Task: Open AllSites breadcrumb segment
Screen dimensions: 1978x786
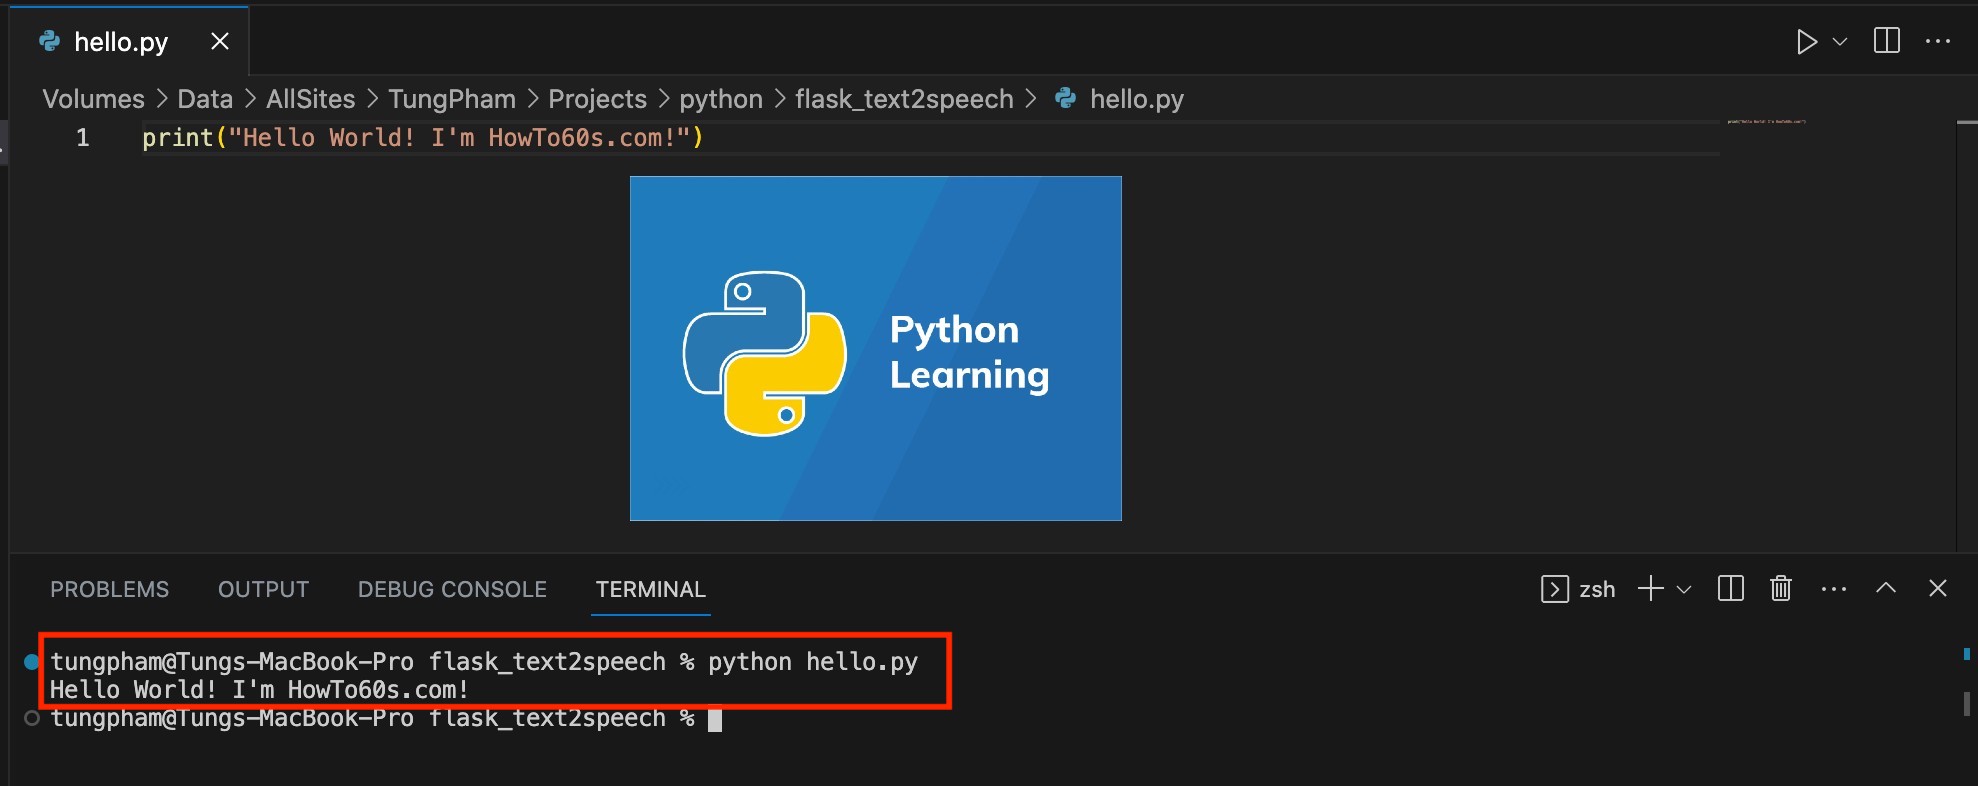Action: pos(310,99)
